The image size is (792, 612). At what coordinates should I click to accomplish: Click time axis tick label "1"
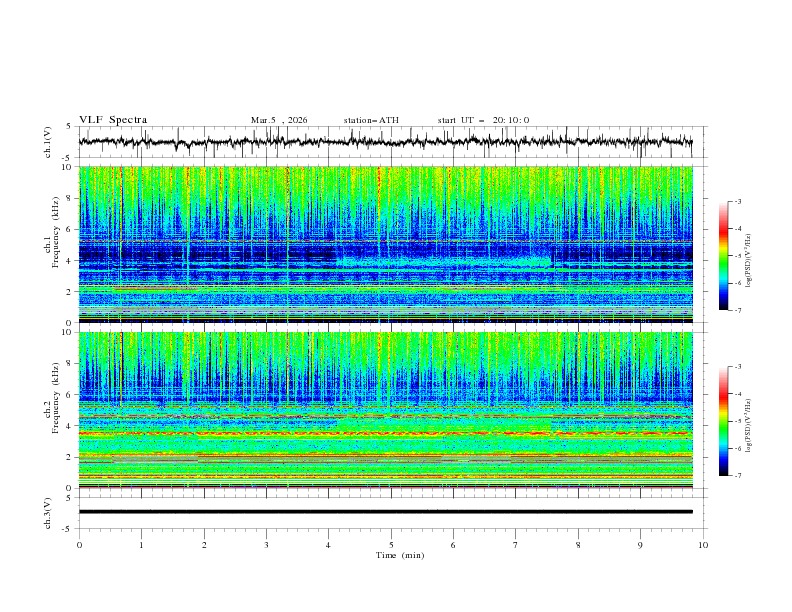click(x=141, y=545)
